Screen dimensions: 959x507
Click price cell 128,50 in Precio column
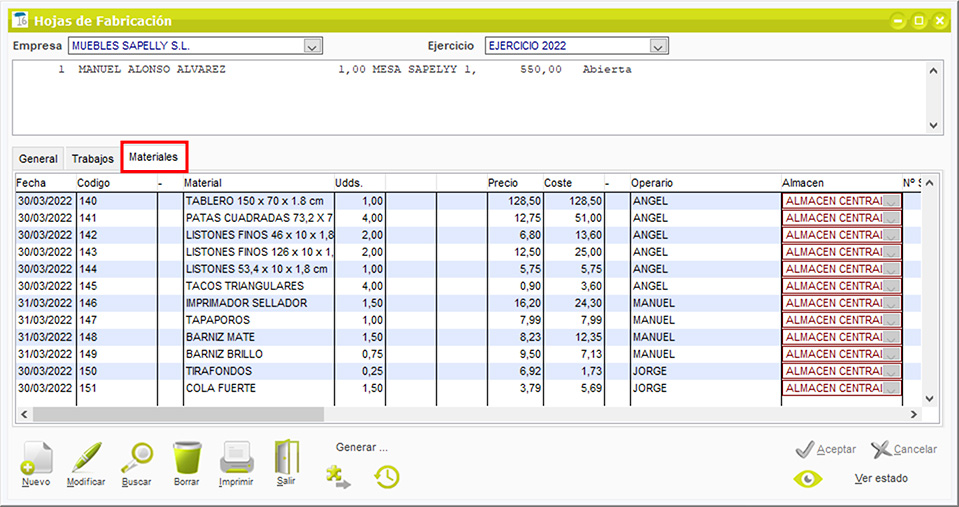tap(516, 201)
